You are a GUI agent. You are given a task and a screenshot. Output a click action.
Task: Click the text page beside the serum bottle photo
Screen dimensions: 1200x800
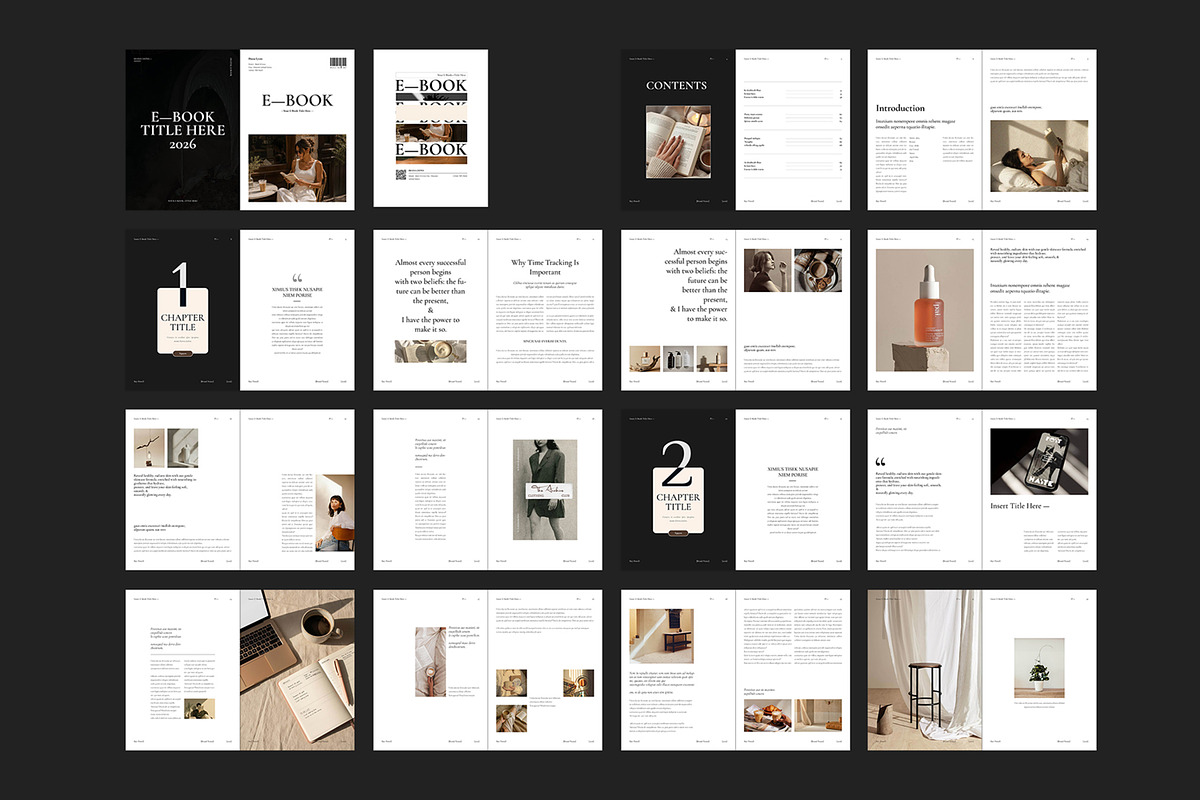coord(1040,310)
